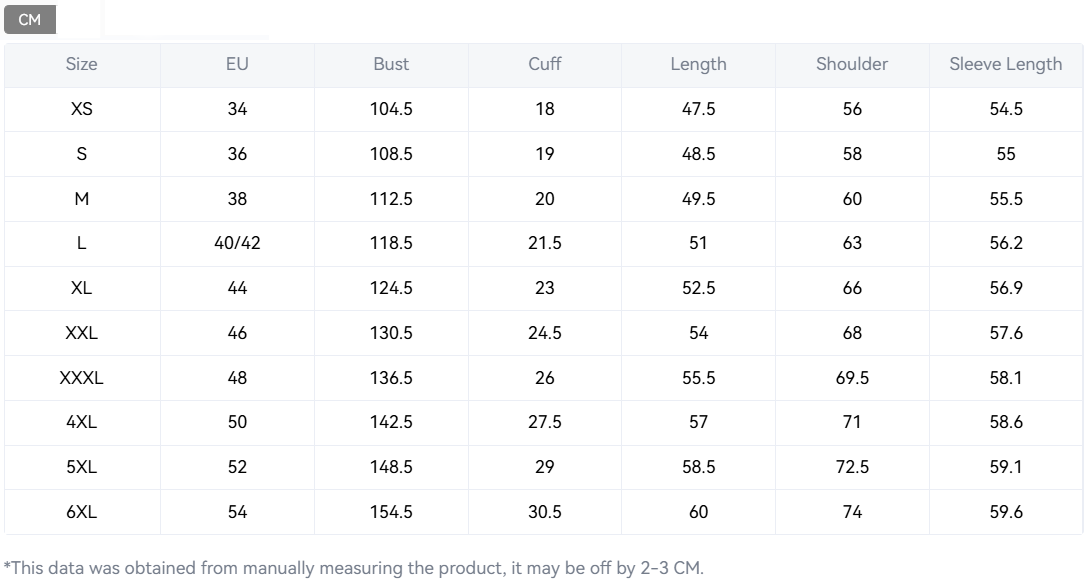Click the 5XL size row label
This screenshot has width=1092, height=583.
pos(82,467)
